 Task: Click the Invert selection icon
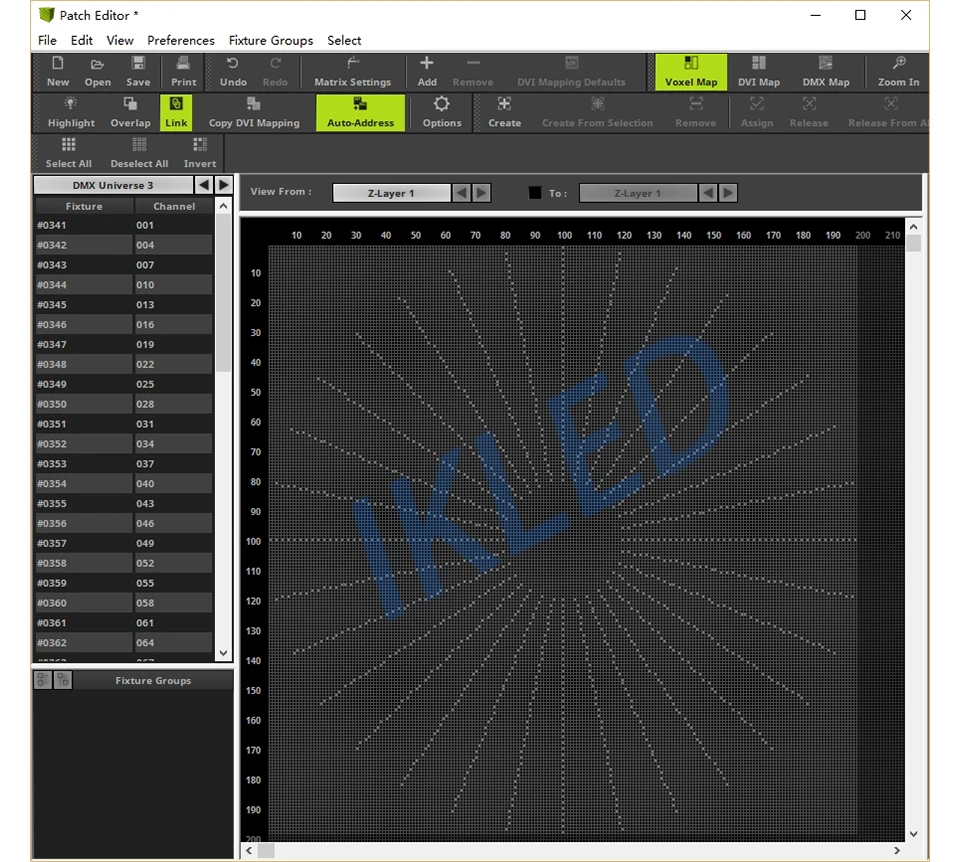click(x=200, y=153)
